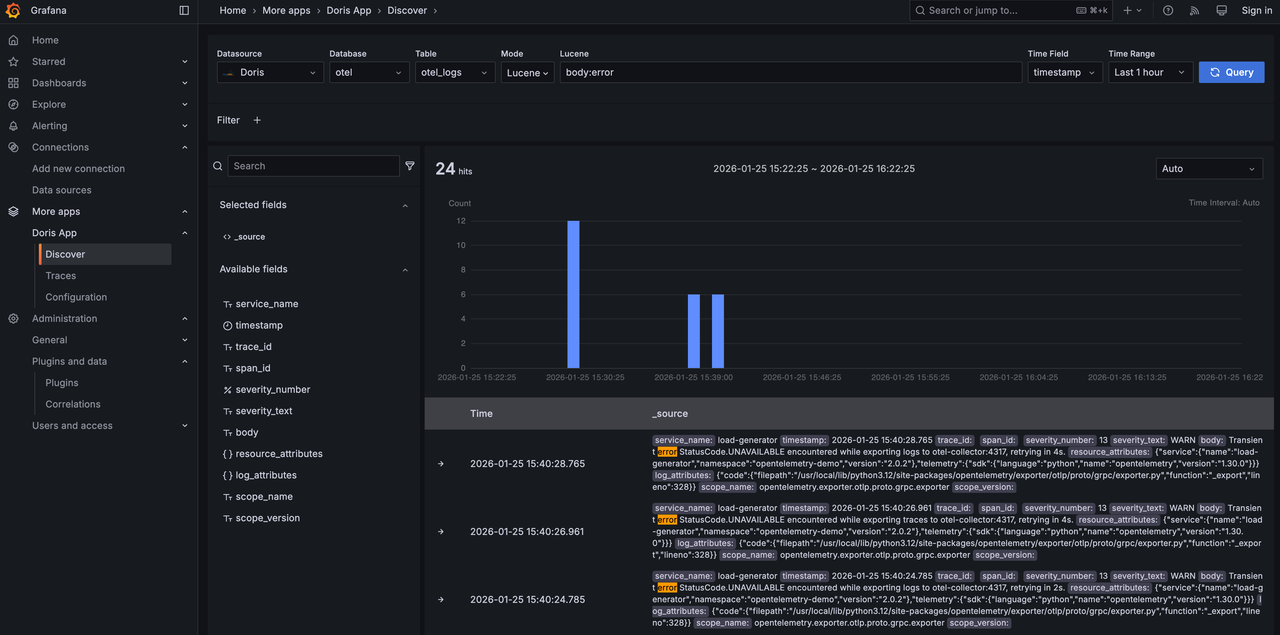The height and width of the screenshot is (635, 1280).
Task: Open the Last 1 hour time range dropdown
Action: (x=1148, y=71)
